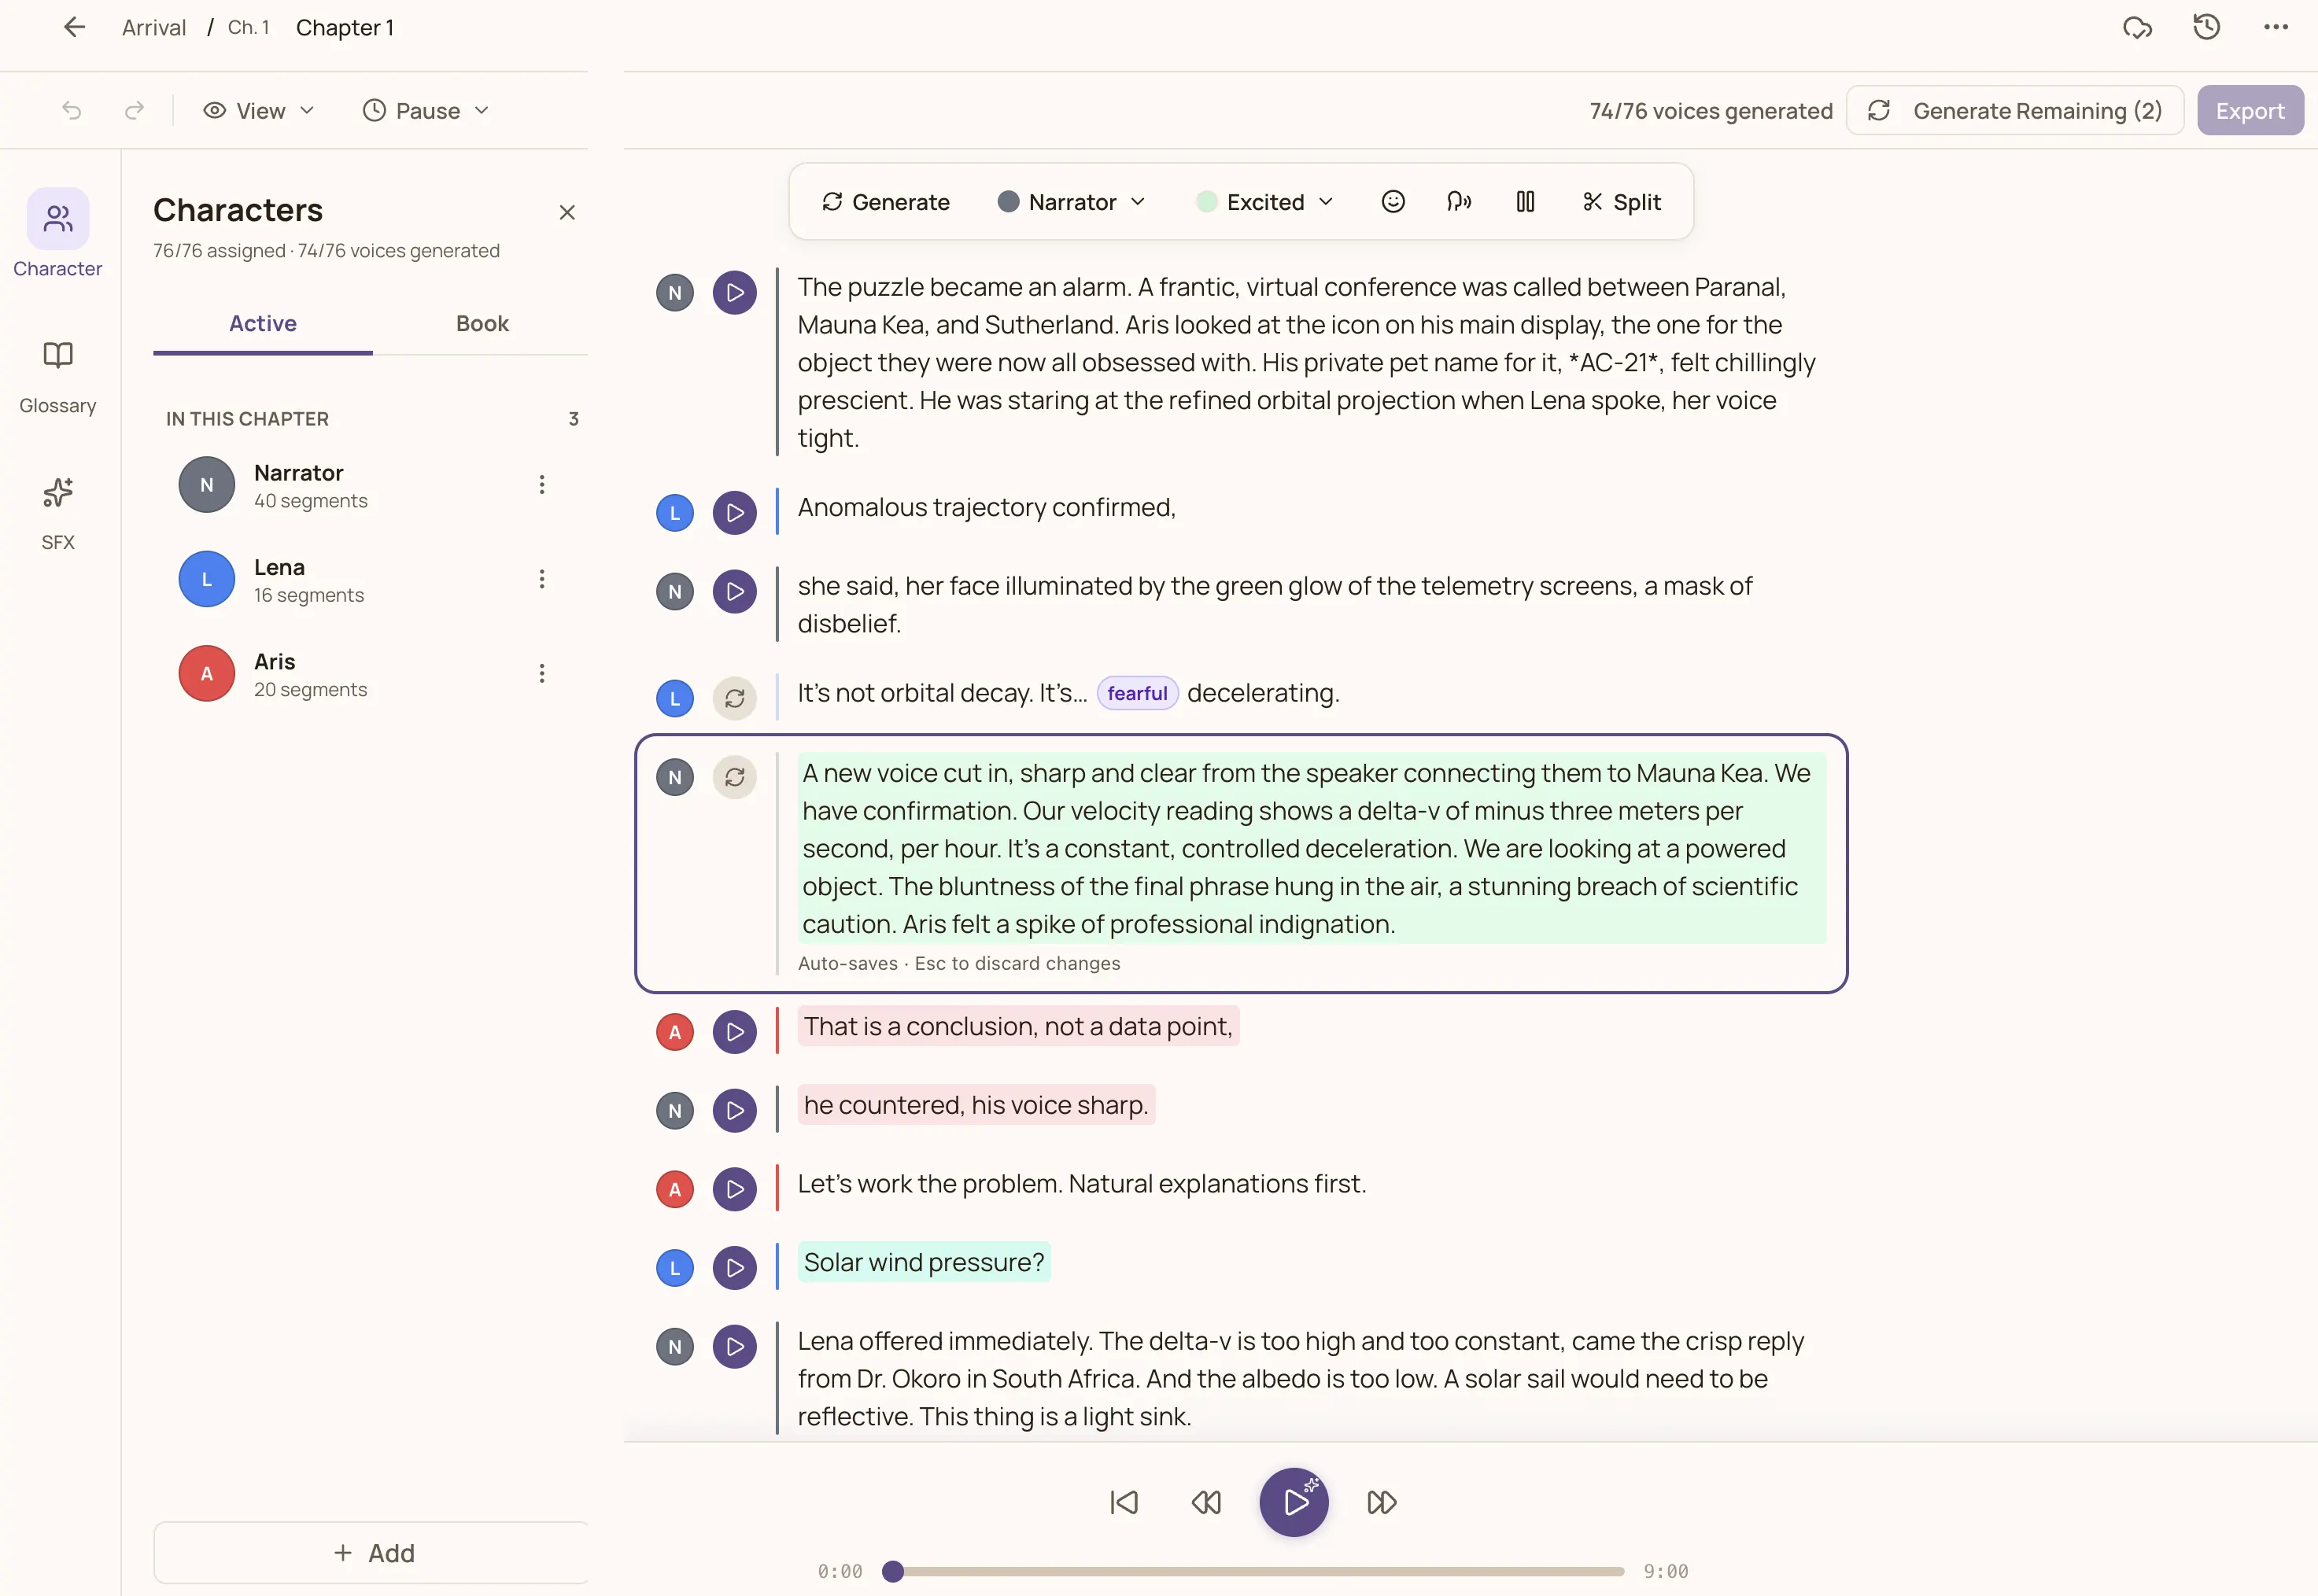
Task: Open the three-dot more options menu
Action: tap(2276, 27)
